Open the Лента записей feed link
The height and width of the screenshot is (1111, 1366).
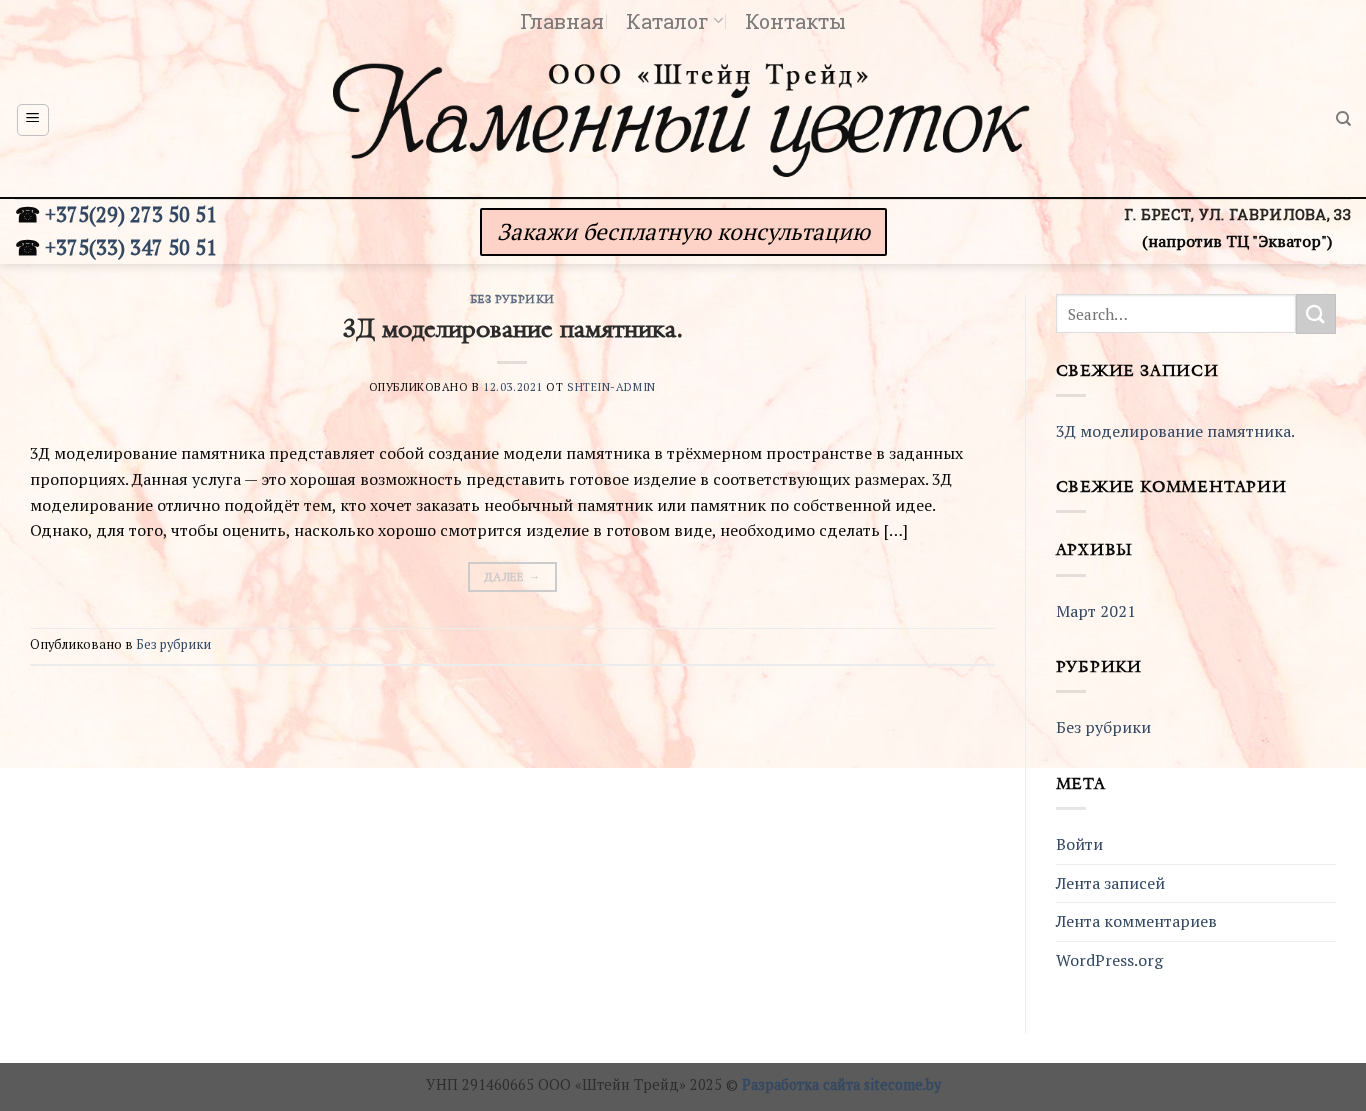[1110, 883]
